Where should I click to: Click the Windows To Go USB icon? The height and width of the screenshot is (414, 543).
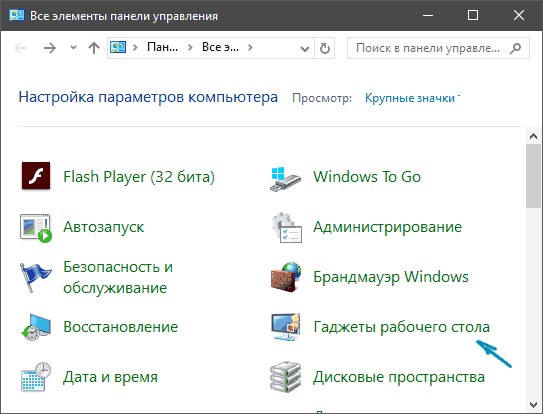pyautogui.click(x=285, y=178)
